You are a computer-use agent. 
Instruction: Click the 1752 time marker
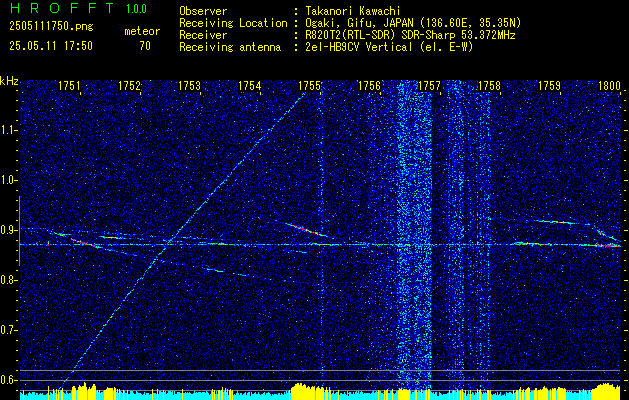point(129,86)
